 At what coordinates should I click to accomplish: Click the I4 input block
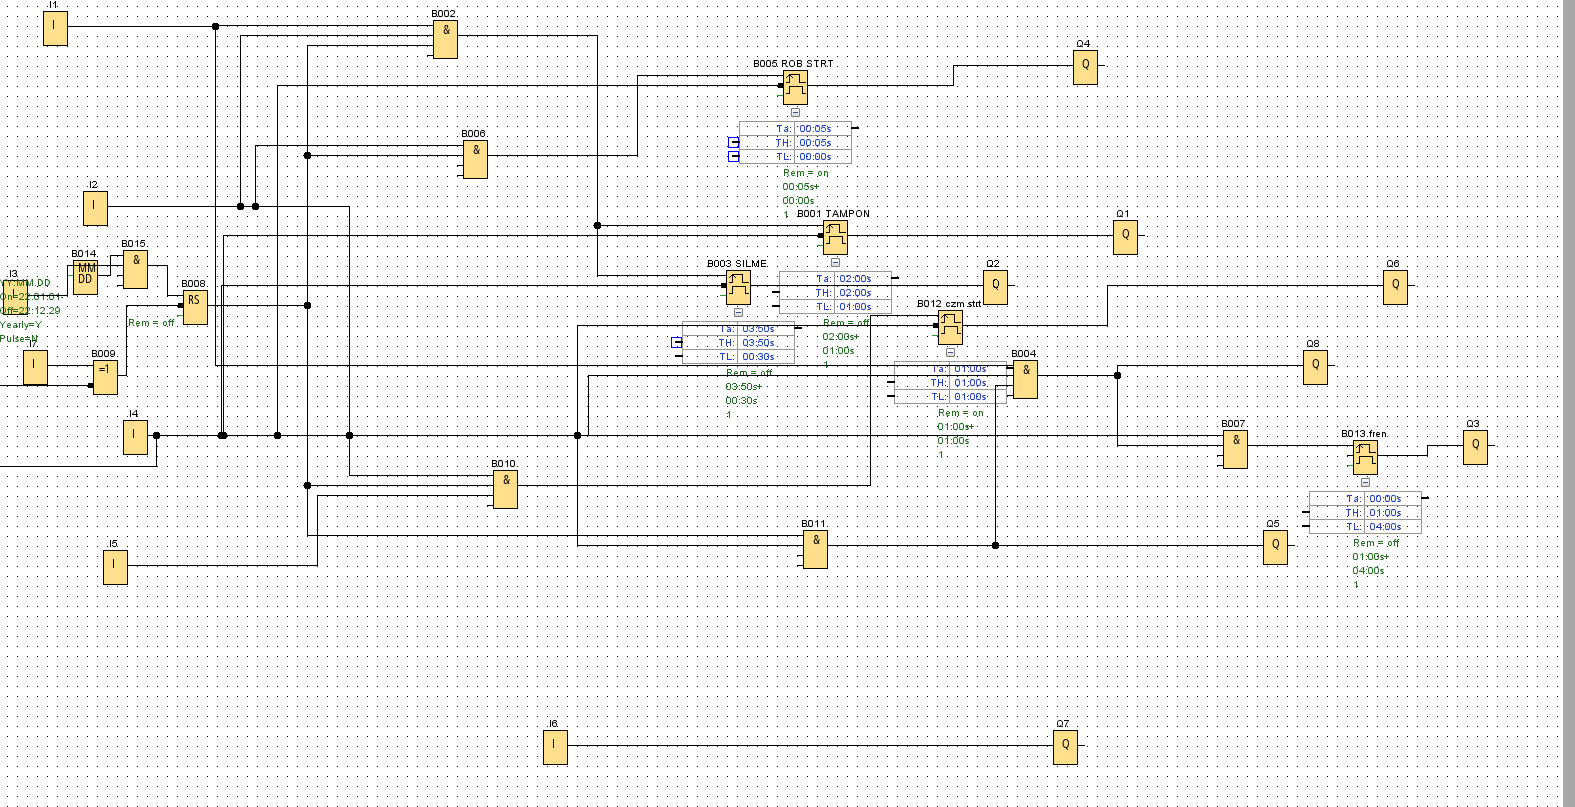click(135, 437)
